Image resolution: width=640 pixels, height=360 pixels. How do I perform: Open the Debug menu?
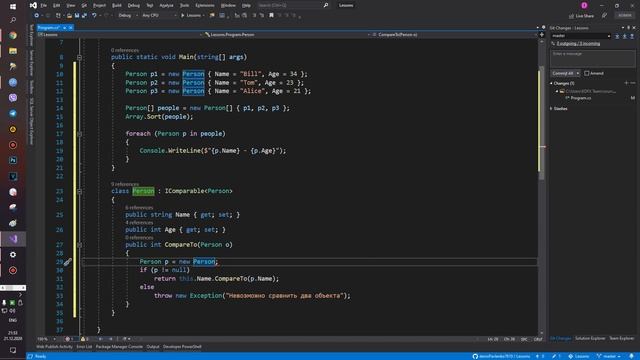click(x=133, y=5)
